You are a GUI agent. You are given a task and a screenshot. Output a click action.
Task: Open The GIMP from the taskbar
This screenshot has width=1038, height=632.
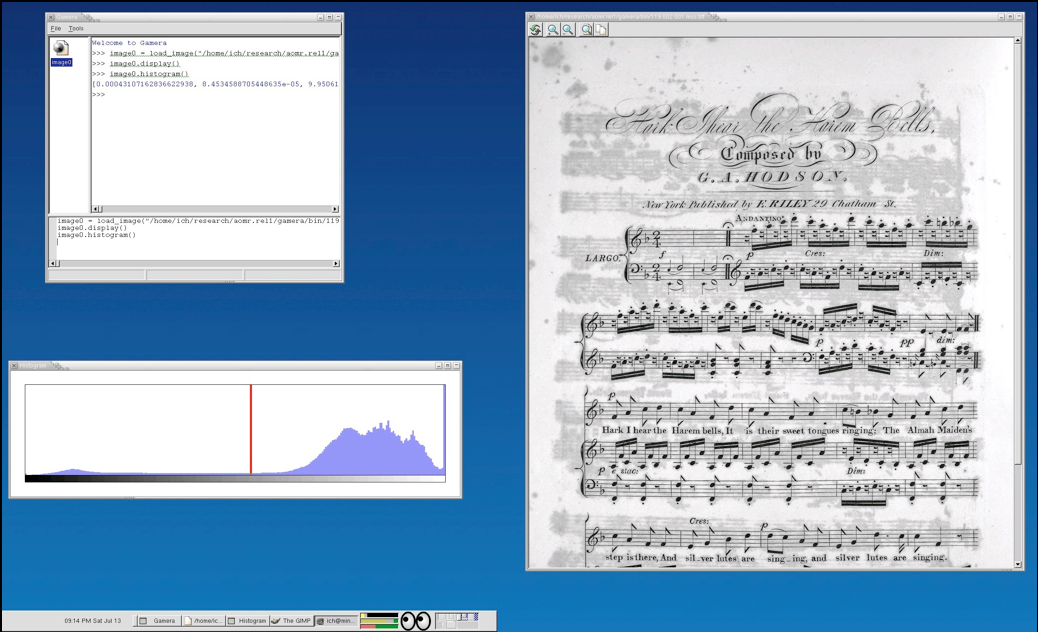tap(291, 621)
